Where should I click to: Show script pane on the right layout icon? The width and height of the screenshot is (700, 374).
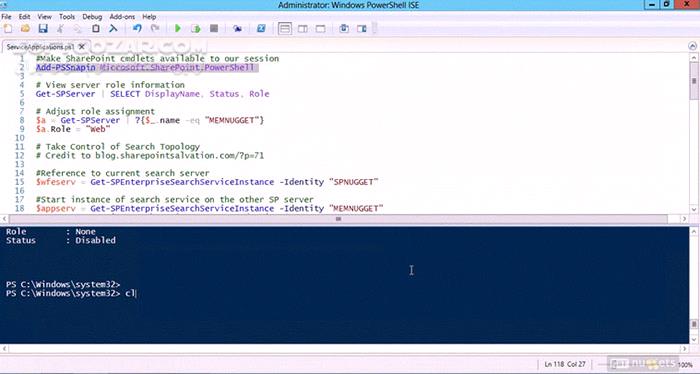302,29
